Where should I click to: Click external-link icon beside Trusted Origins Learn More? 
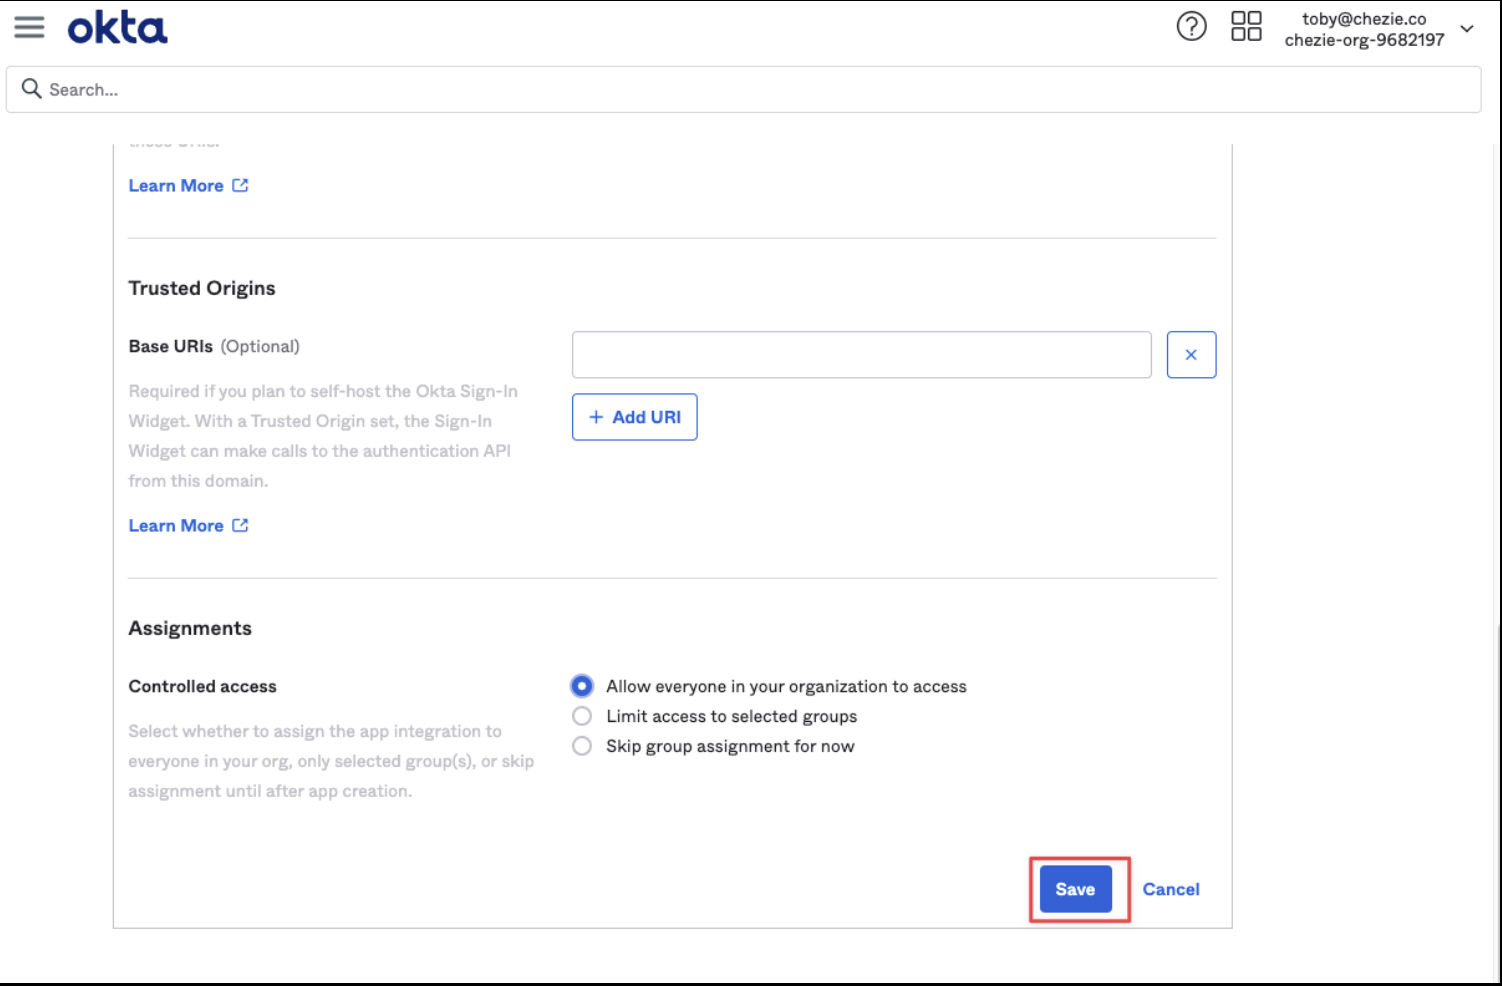tap(240, 525)
